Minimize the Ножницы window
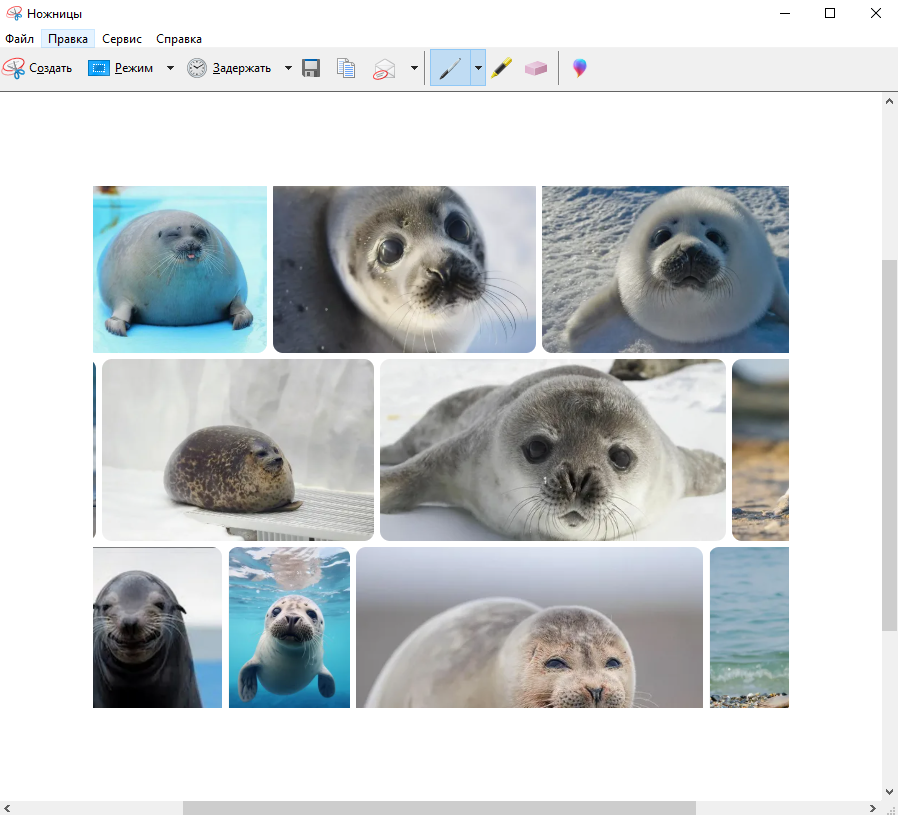 click(x=785, y=13)
